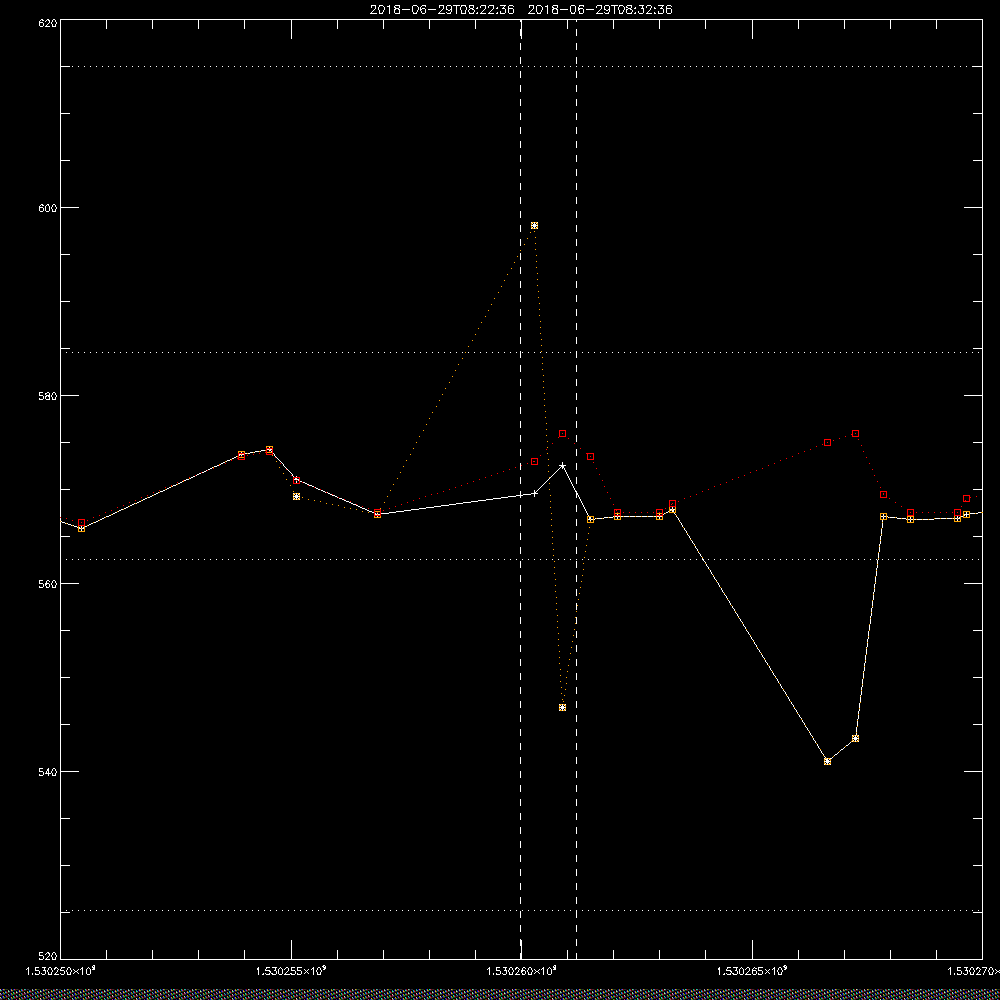Click the left dashed vertical time marker
Image resolution: width=1000 pixels, height=1000 pixels.
[521, 489]
